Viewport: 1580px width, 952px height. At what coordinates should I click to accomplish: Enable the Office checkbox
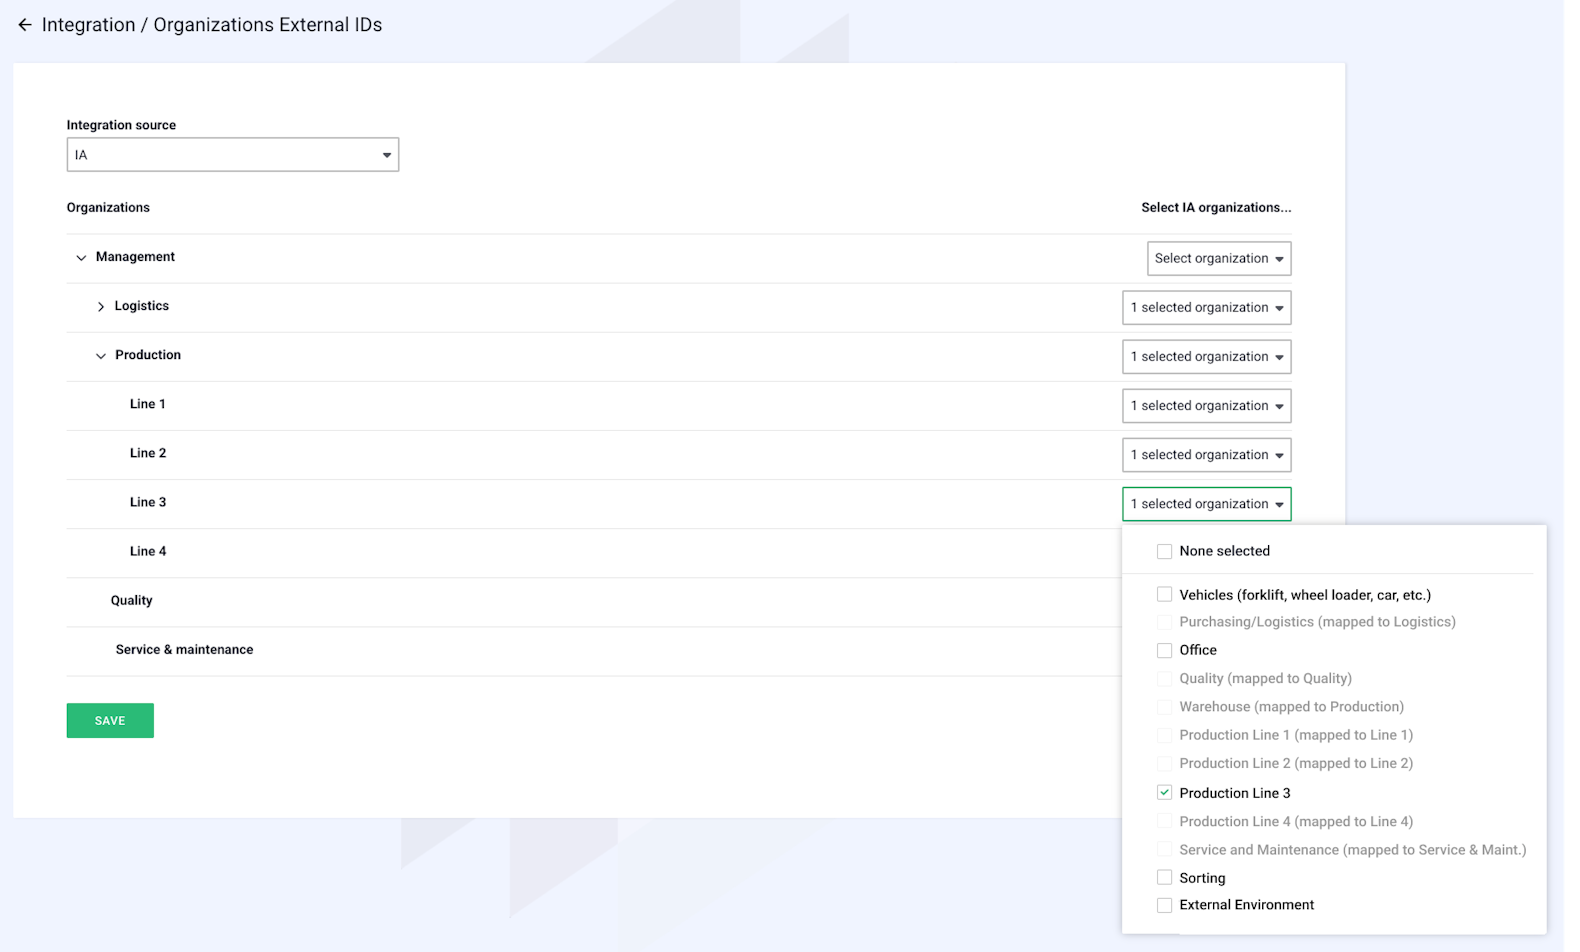pos(1164,650)
